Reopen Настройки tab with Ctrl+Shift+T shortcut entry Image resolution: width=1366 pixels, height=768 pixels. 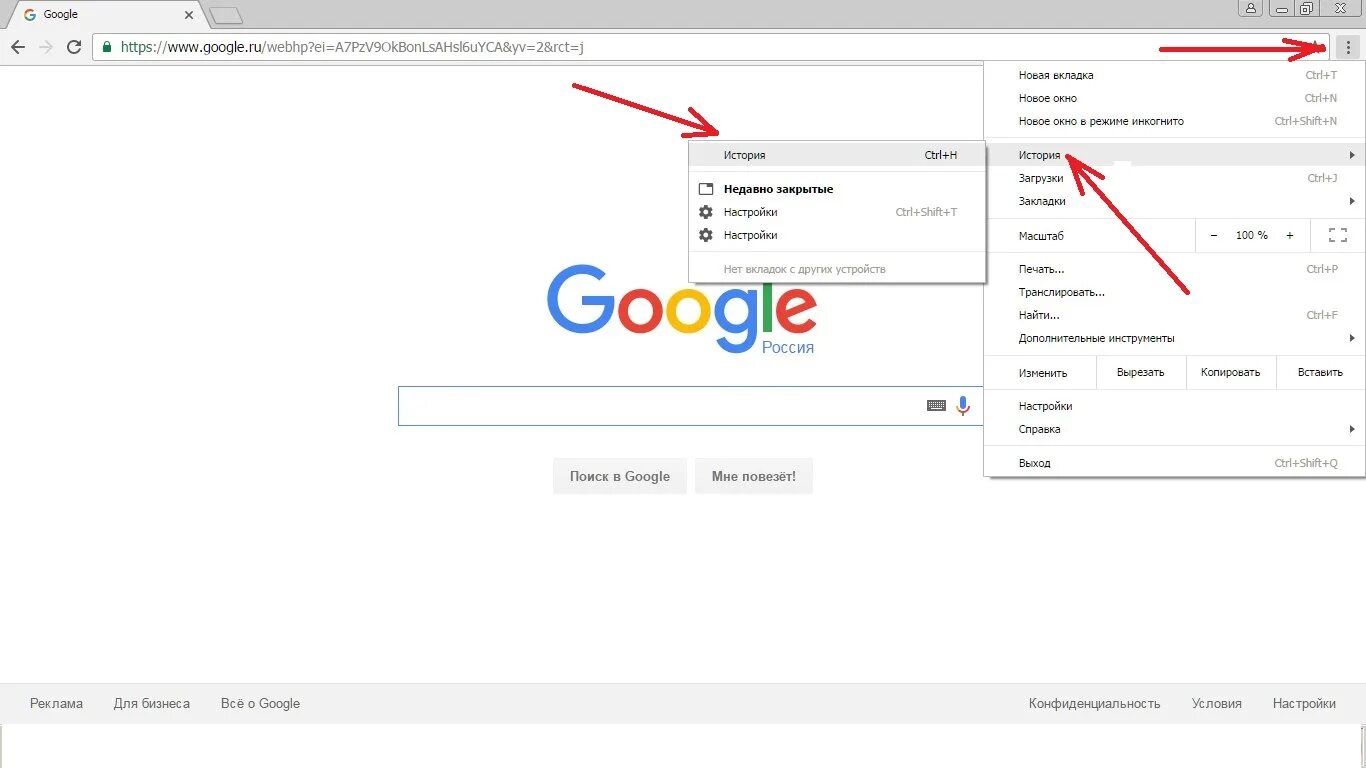tap(838, 212)
